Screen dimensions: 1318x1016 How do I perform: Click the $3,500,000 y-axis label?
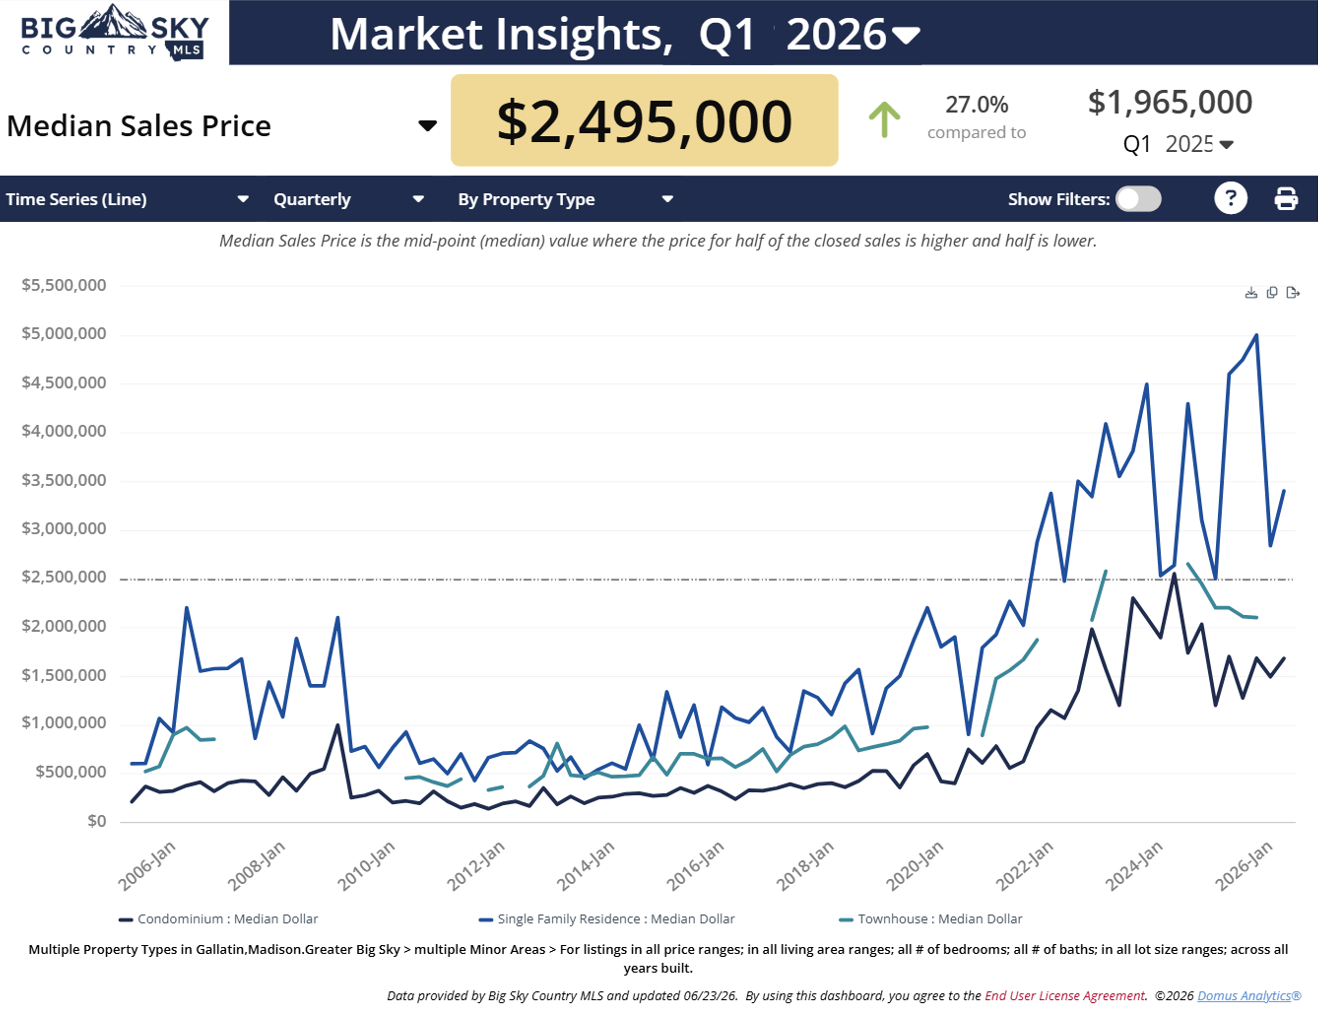[64, 480]
